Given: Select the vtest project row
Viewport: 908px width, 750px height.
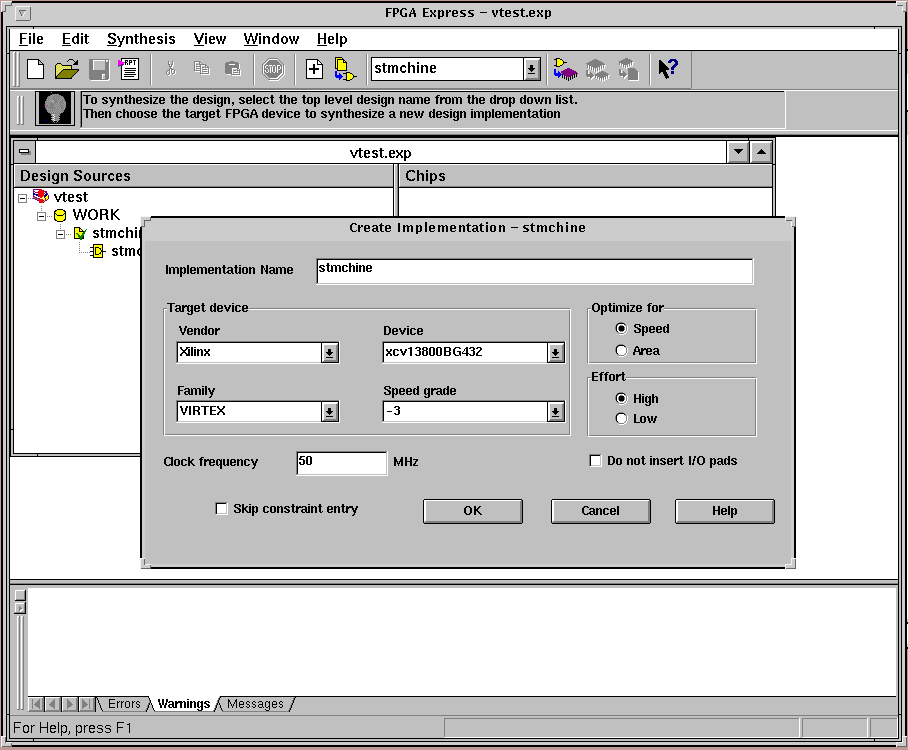Looking at the screenshot, I should click(x=71, y=197).
